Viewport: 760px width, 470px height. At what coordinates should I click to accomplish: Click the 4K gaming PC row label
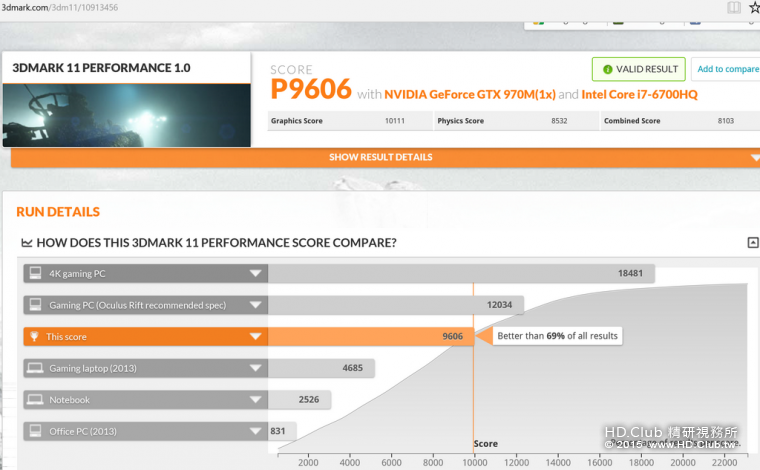pyautogui.click(x=77, y=273)
